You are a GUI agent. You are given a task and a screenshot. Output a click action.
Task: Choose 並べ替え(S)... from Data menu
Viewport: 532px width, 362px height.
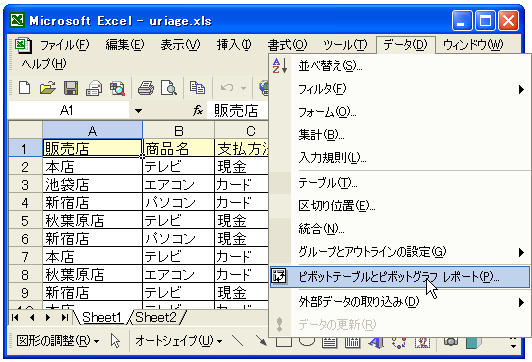(400, 66)
